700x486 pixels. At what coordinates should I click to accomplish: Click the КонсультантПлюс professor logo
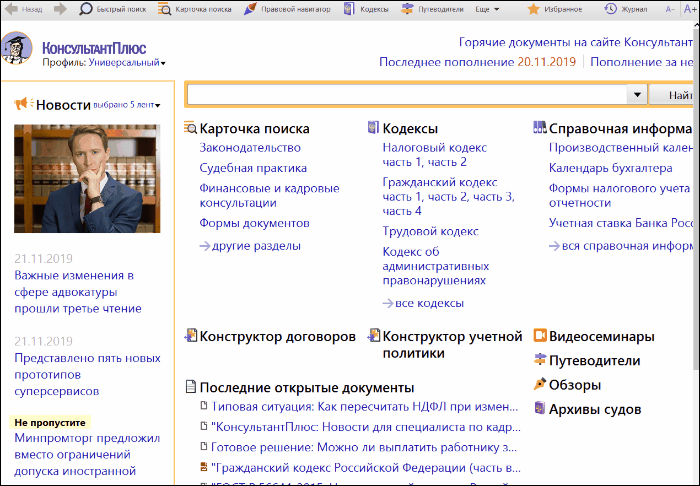coord(17,48)
